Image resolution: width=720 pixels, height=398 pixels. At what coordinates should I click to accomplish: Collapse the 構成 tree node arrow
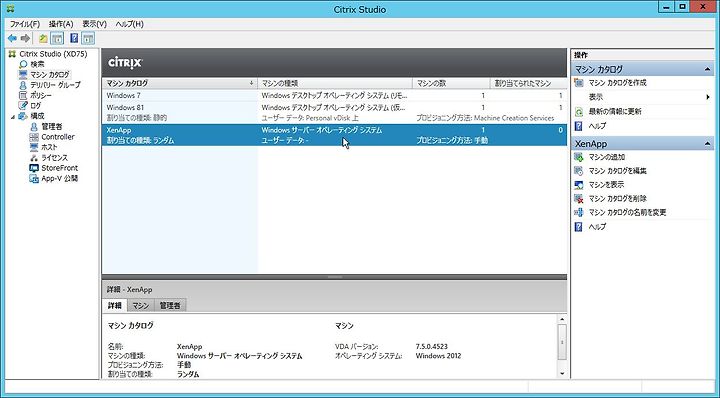pos(12,117)
